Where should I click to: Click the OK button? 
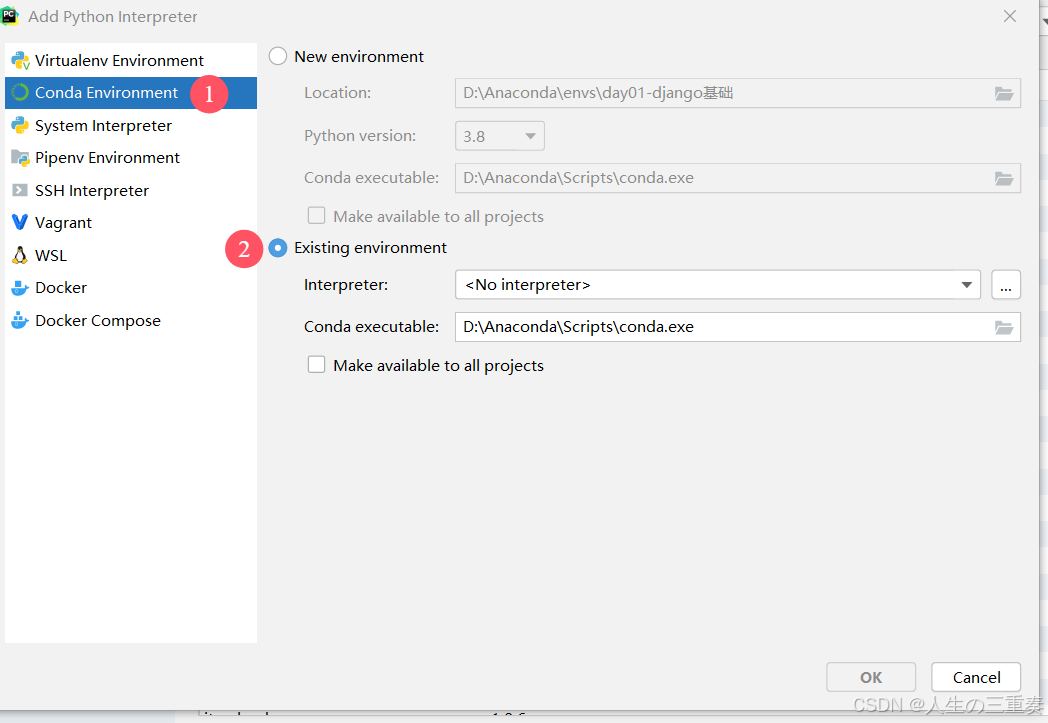click(x=871, y=678)
